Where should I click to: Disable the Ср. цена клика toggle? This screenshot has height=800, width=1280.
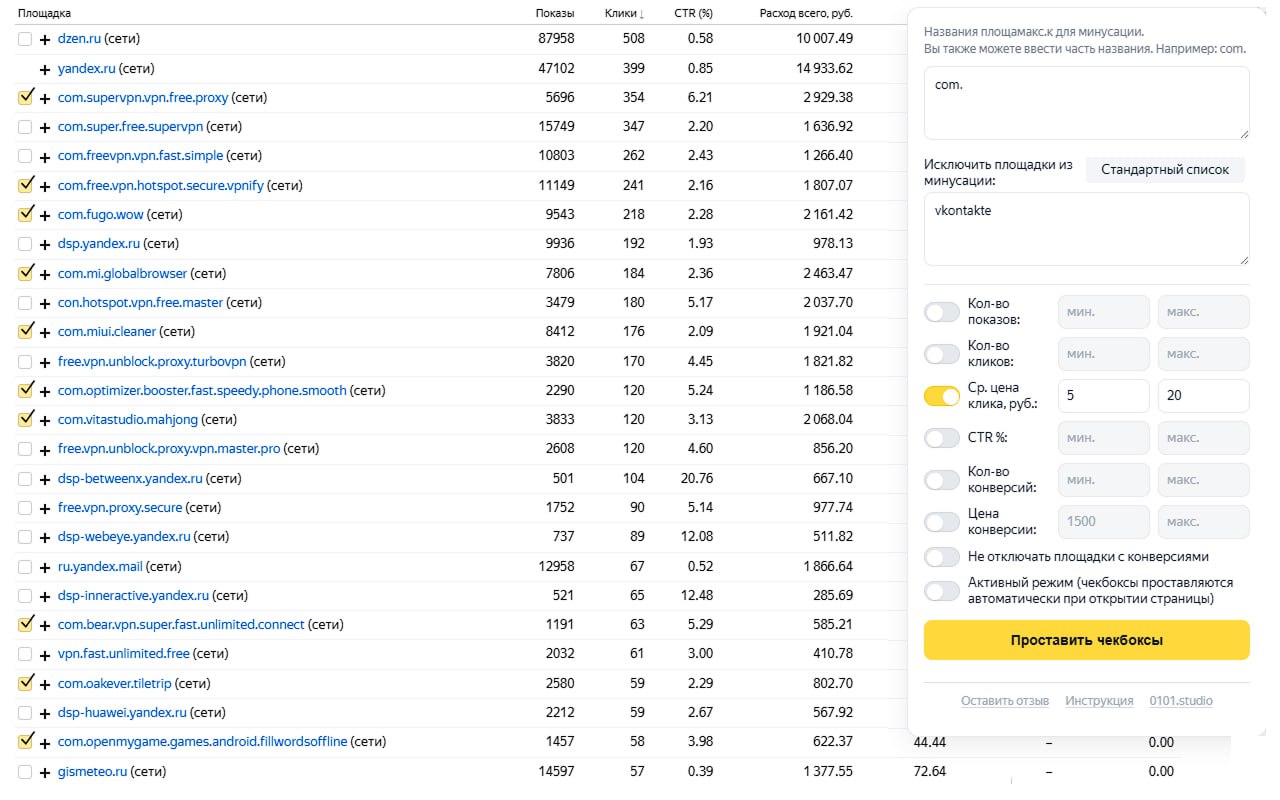(942, 396)
